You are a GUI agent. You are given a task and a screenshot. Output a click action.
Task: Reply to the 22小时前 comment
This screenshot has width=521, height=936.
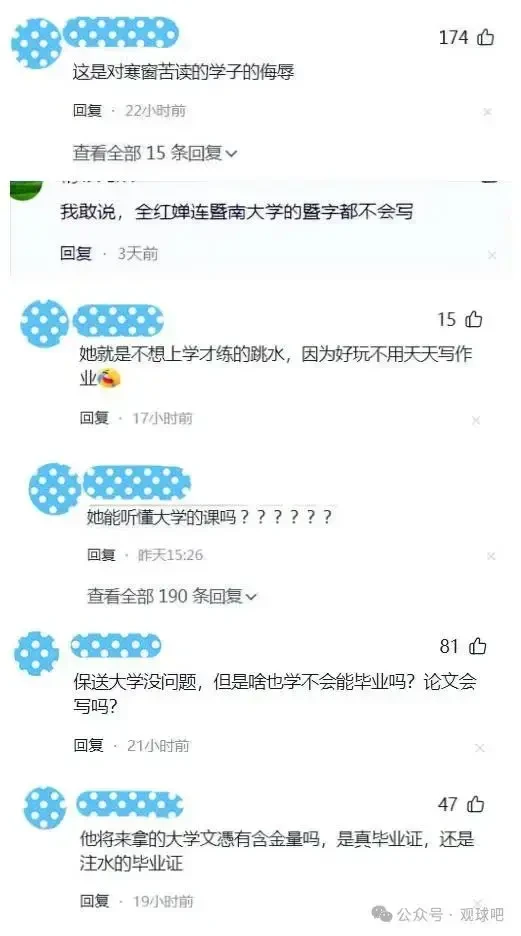click(x=88, y=110)
